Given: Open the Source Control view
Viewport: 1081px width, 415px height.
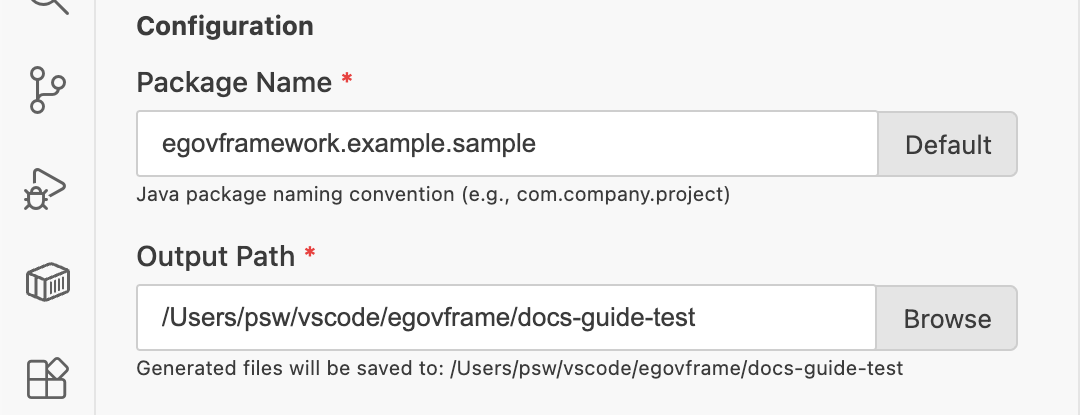Looking at the screenshot, I should point(47,90).
